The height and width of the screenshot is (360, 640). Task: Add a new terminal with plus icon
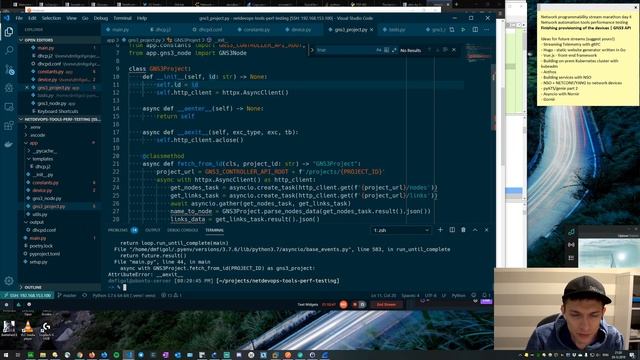tap(440, 230)
